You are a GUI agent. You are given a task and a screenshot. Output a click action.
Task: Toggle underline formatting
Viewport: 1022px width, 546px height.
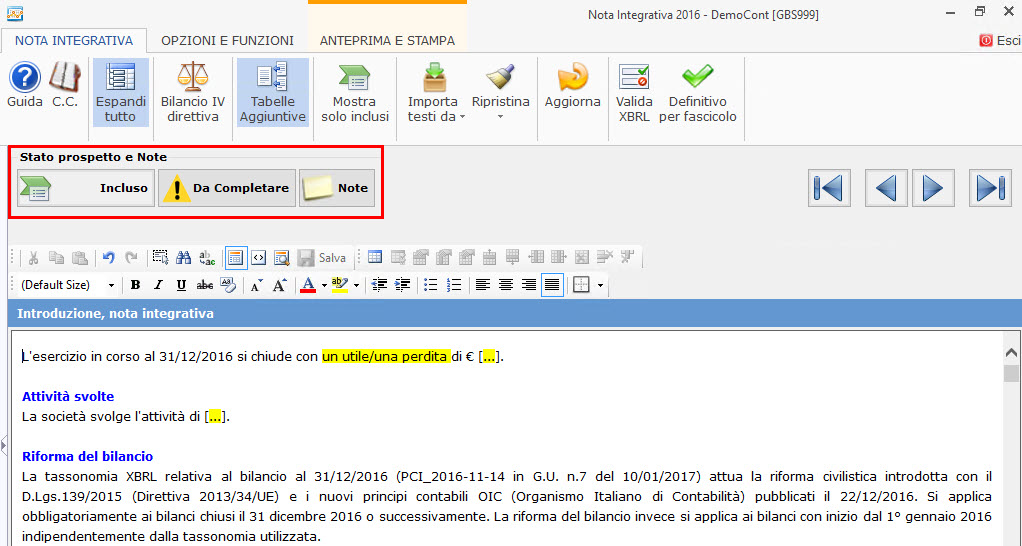click(x=181, y=285)
